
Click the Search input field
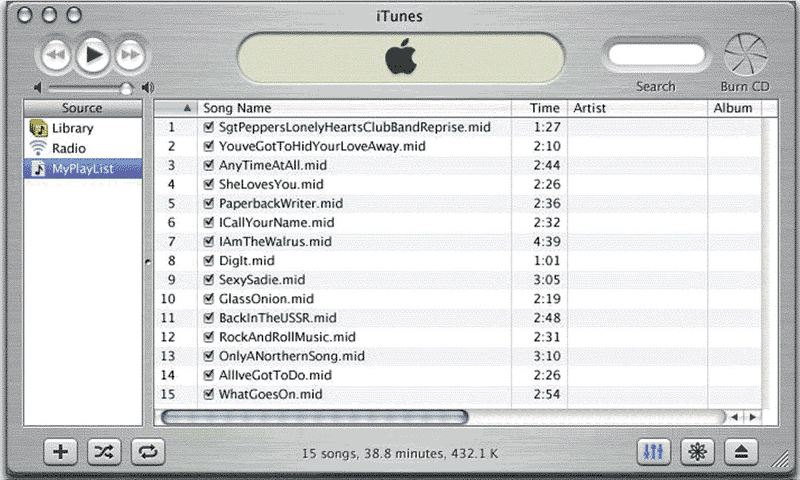[x=655, y=55]
